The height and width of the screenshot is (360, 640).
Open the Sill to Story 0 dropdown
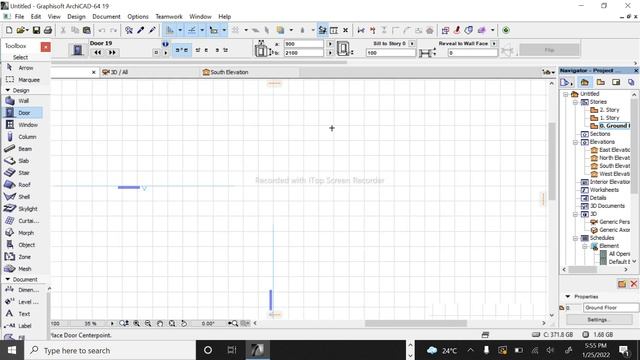412,43
